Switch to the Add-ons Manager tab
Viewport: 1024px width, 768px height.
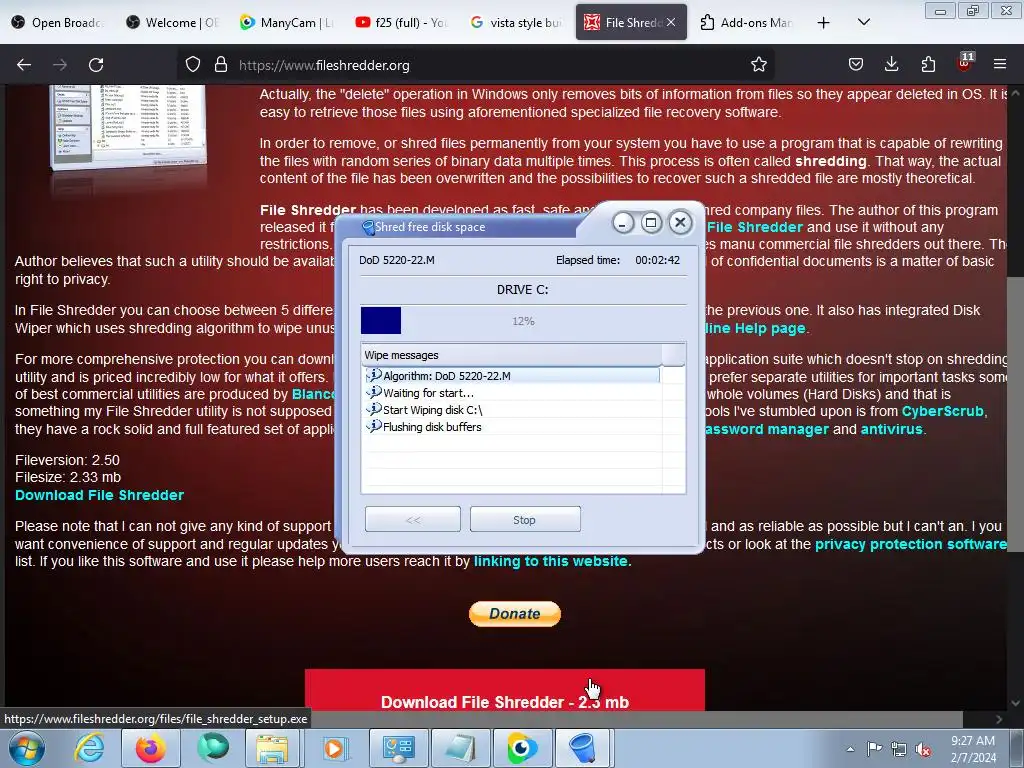pyautogui.click(x=746, y=22)
